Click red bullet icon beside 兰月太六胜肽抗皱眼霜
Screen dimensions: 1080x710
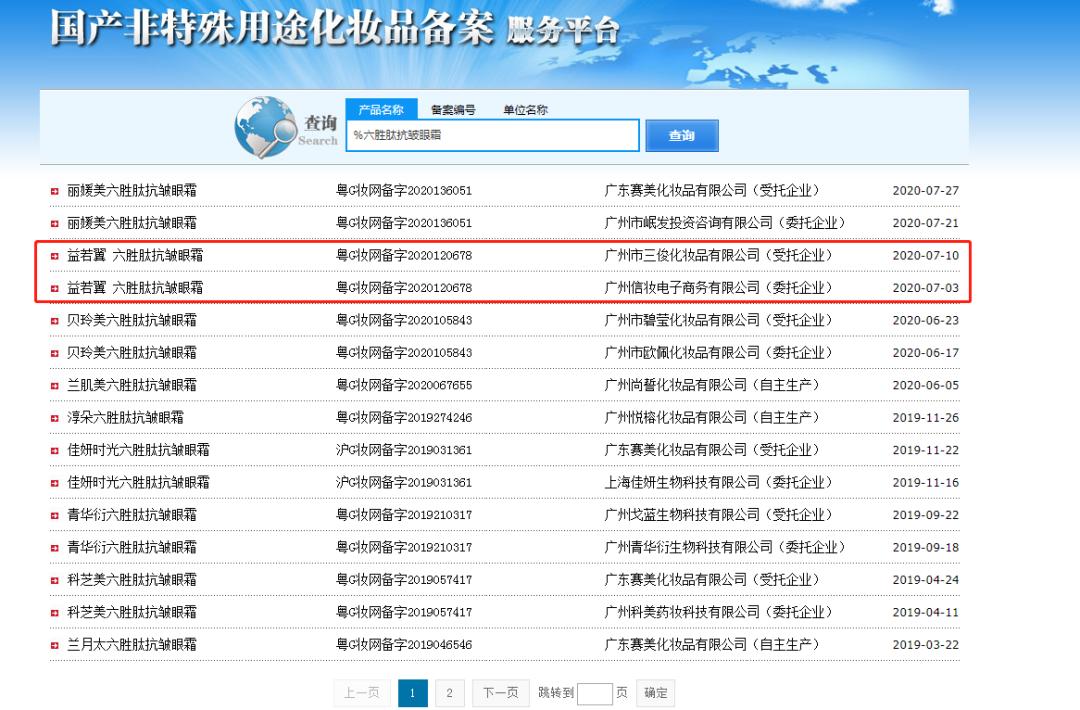point(54,646)
